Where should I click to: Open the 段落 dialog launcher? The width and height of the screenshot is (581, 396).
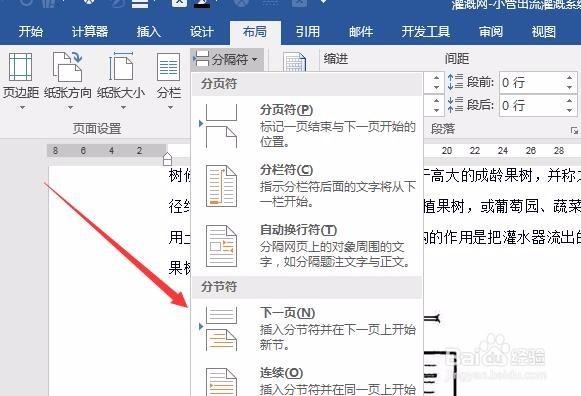pos(574,130)
